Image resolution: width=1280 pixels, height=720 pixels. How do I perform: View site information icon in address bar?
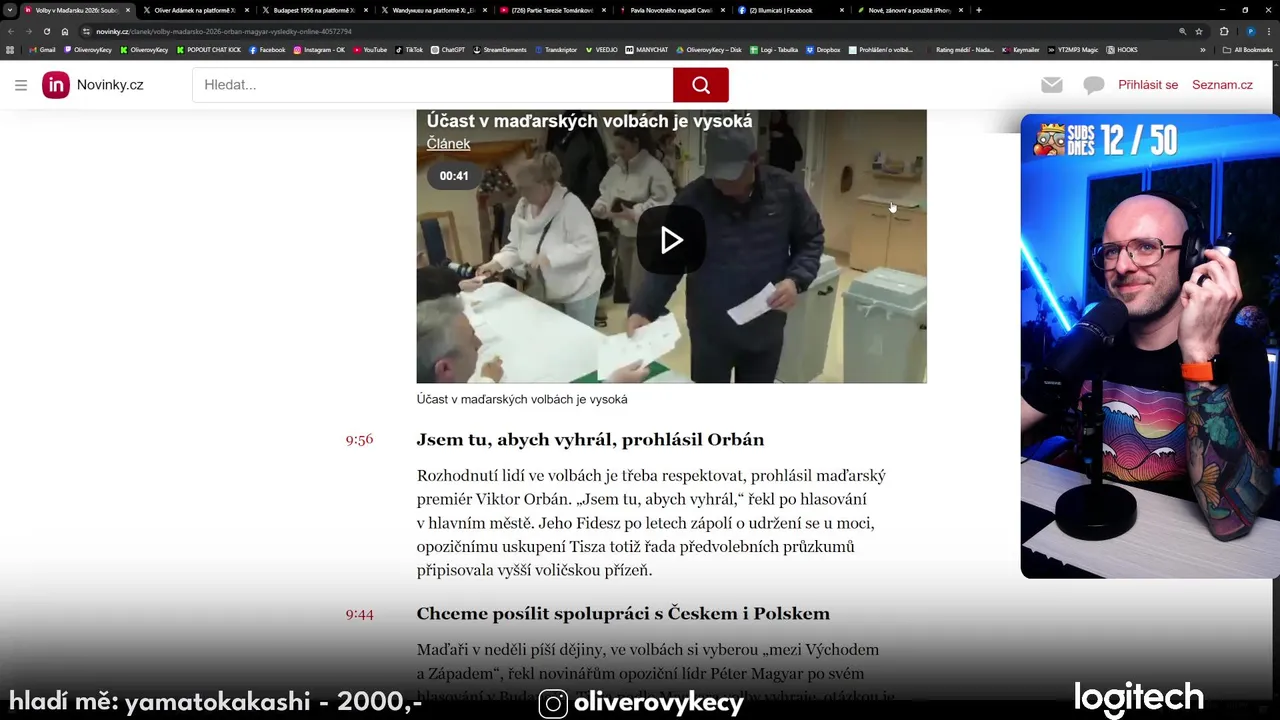[x=87, y=31]
